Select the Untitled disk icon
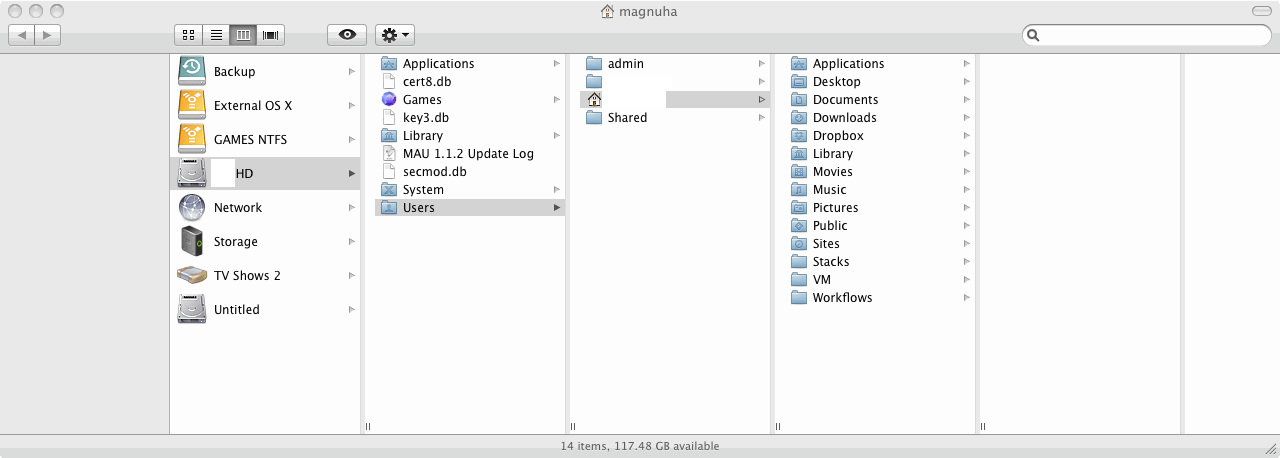1280x458 pixels. point(192,309)
